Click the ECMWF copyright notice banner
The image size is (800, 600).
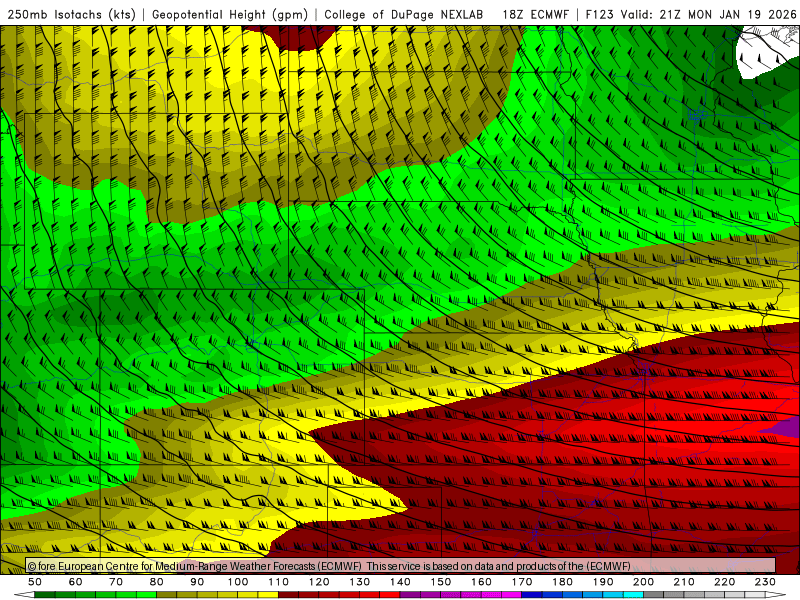(400, 565)
